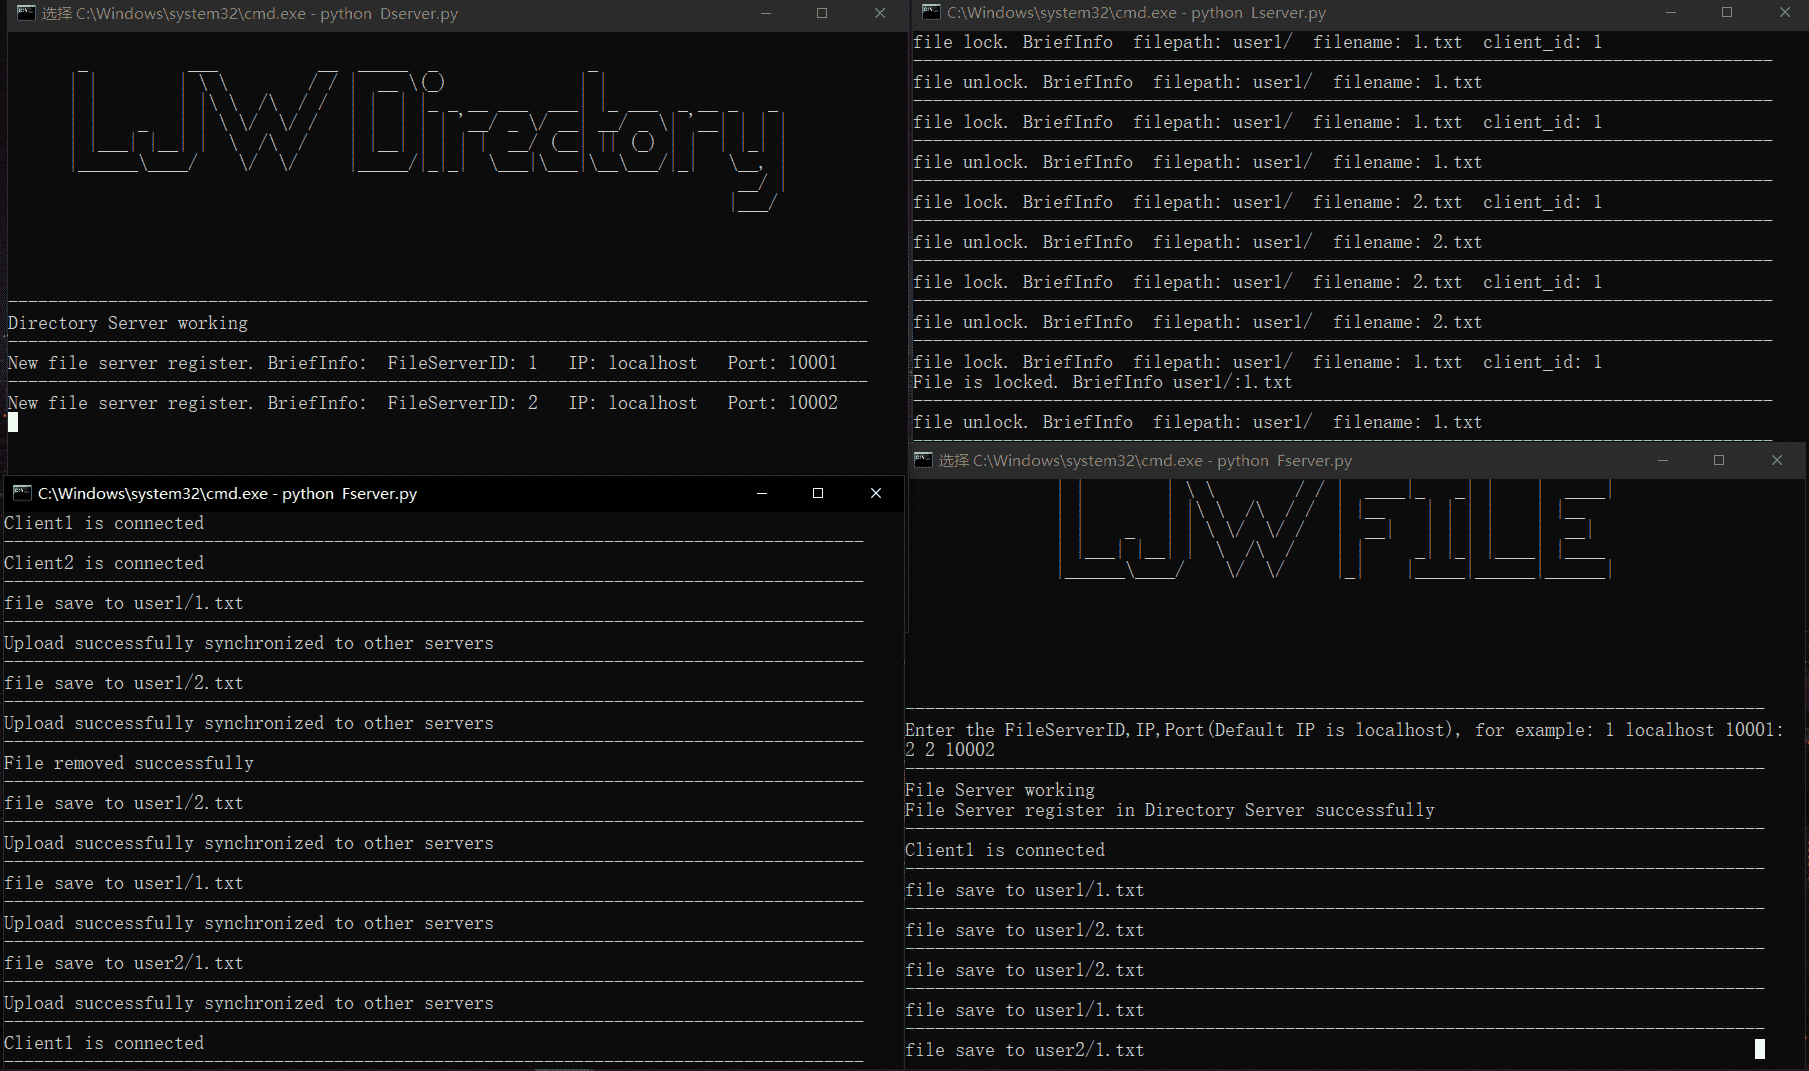Image resolution: width=1809 pixels, height=1071 pixels.
Task: Click the FileServerID: 1 register line with Port 10001
Action: 423,363
